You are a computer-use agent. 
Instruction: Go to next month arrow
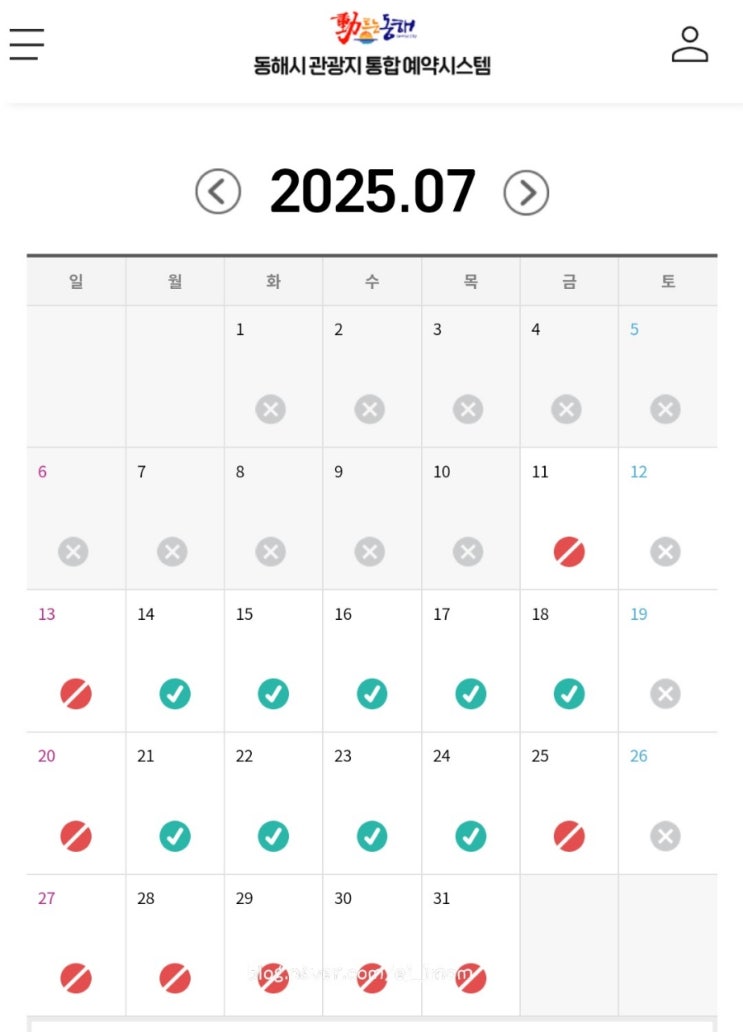pos(526,192)
